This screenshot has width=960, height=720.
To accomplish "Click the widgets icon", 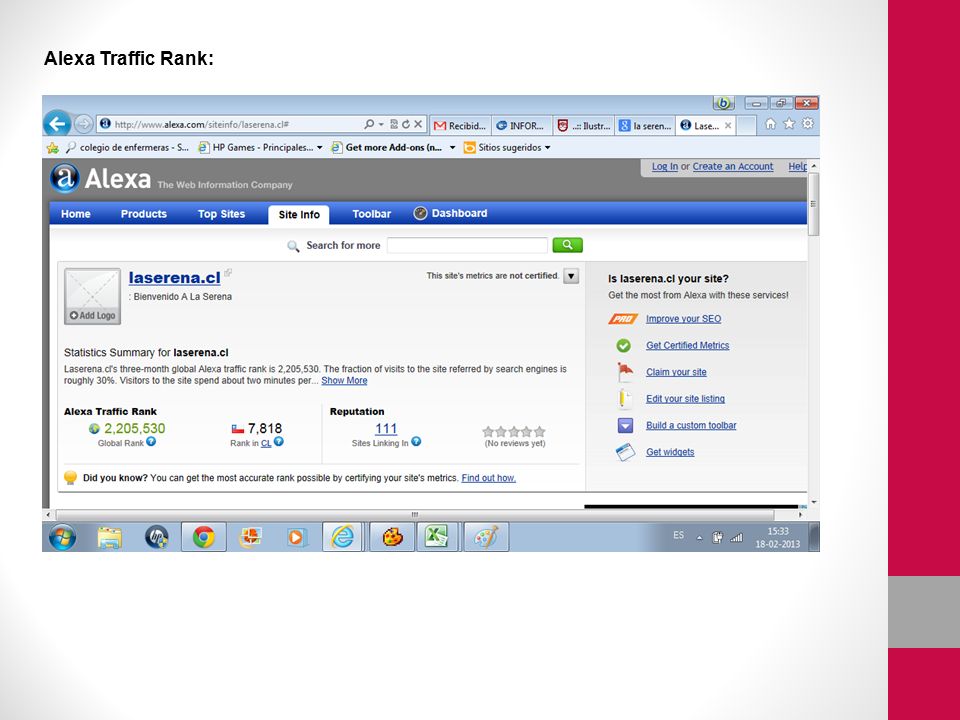I will [625, 452].
